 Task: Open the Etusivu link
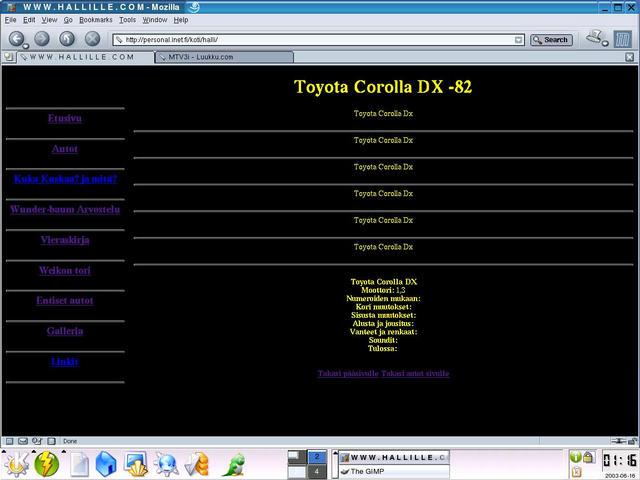tap(64, 118)
